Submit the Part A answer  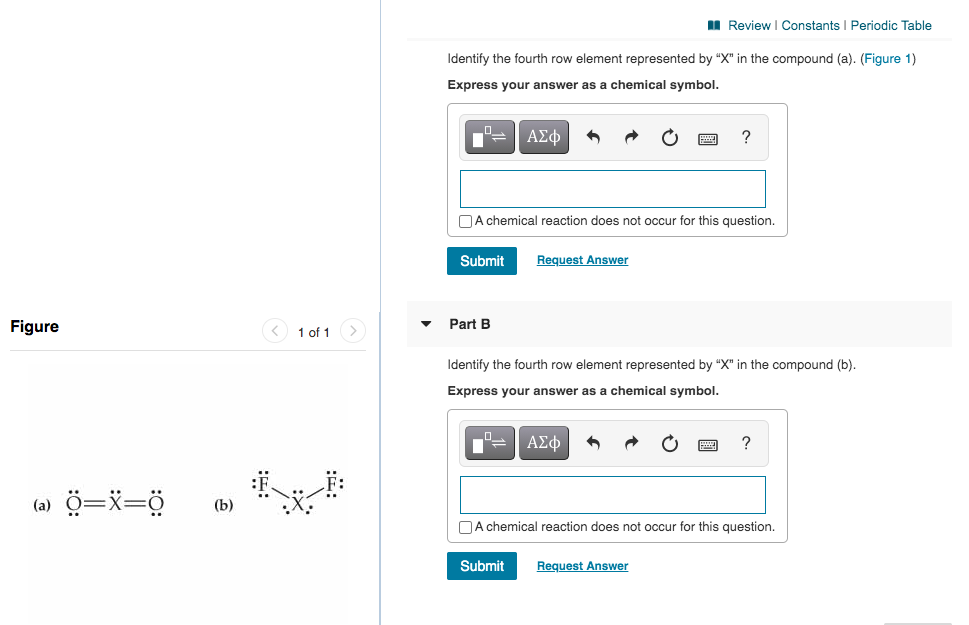tap(481, 260)
